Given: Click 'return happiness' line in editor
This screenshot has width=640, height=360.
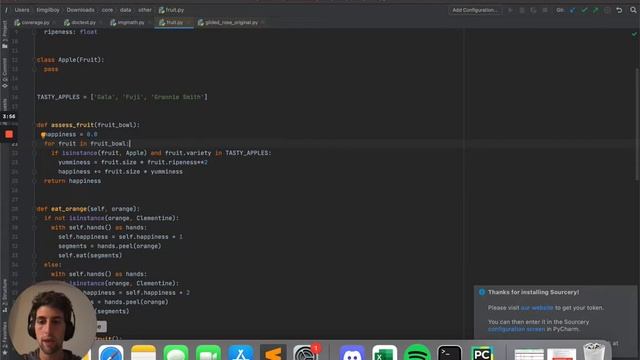Looking at the screenshot, I should pos(72,181).
